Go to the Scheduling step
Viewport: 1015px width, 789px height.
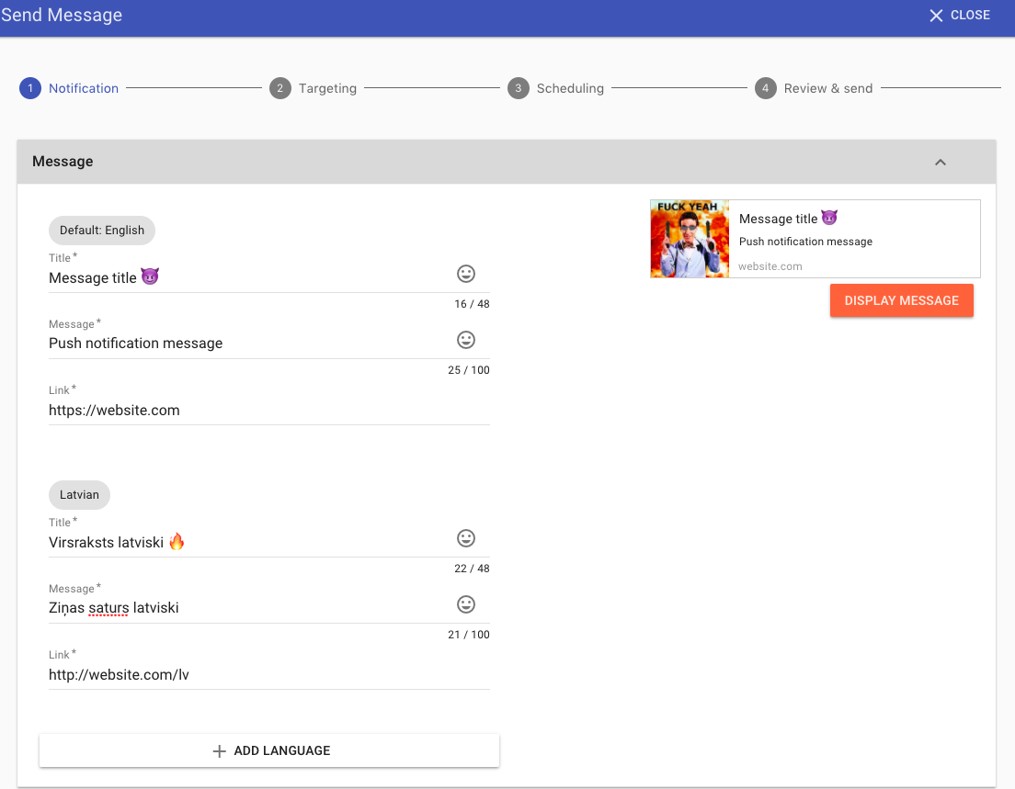556,88
